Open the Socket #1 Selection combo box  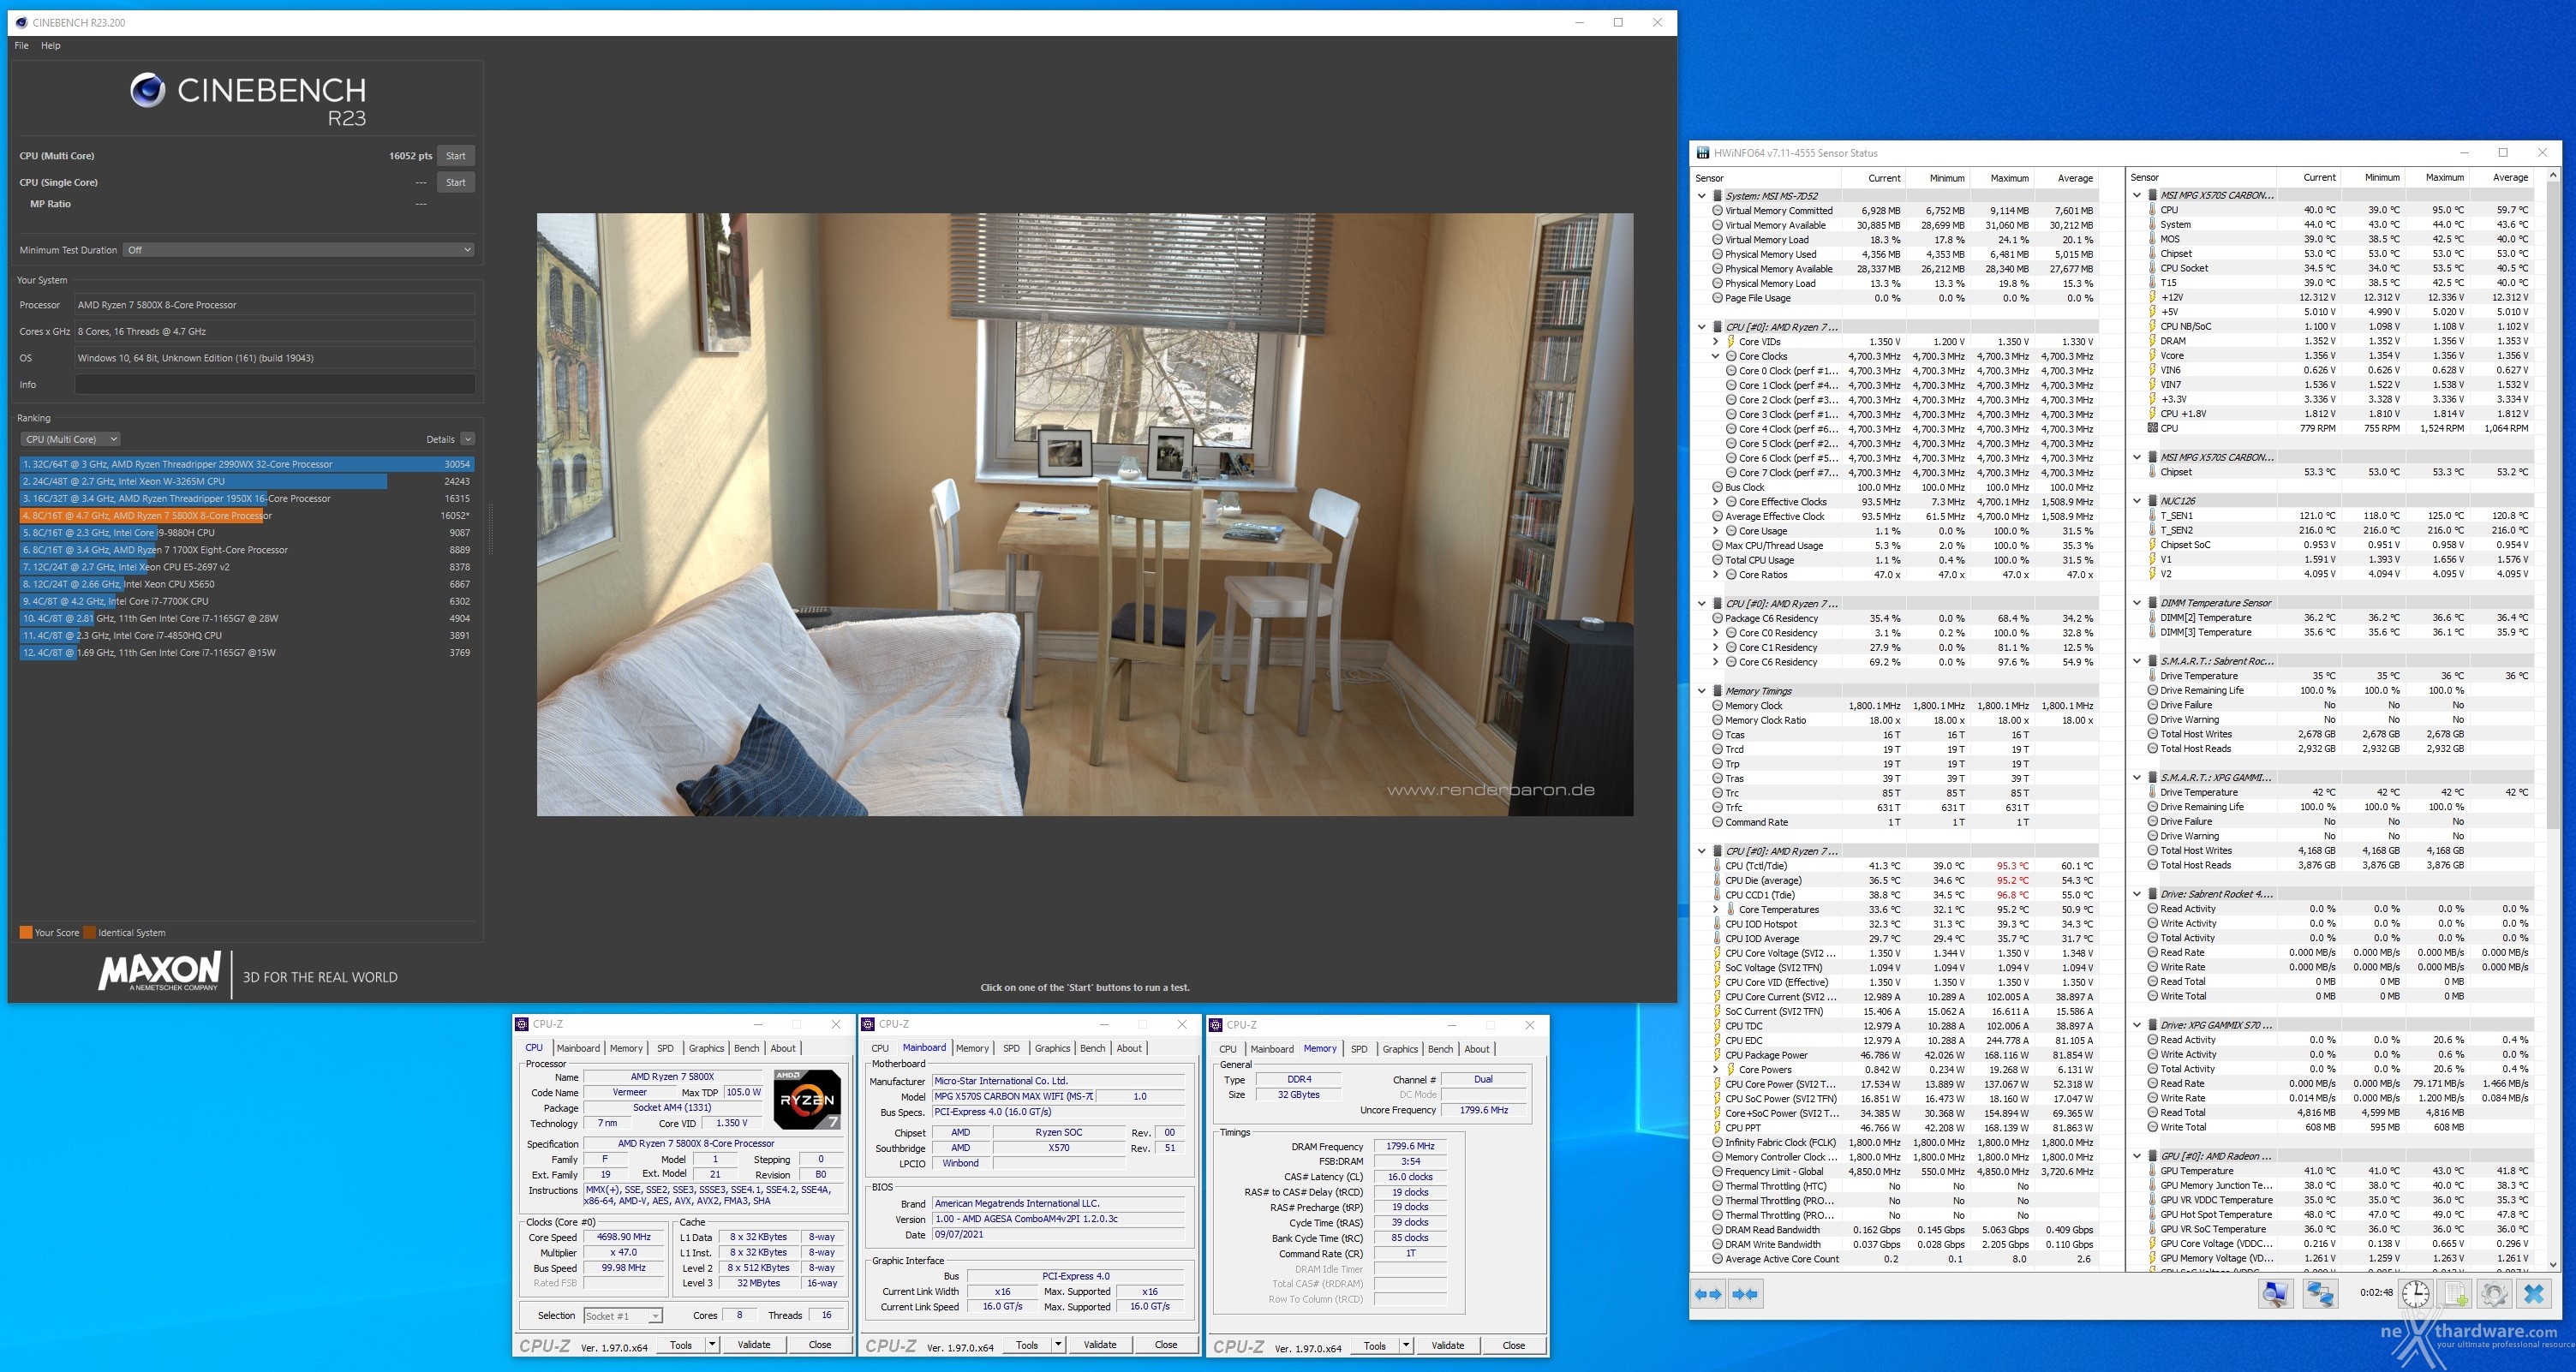click(x=622, y=1316)
